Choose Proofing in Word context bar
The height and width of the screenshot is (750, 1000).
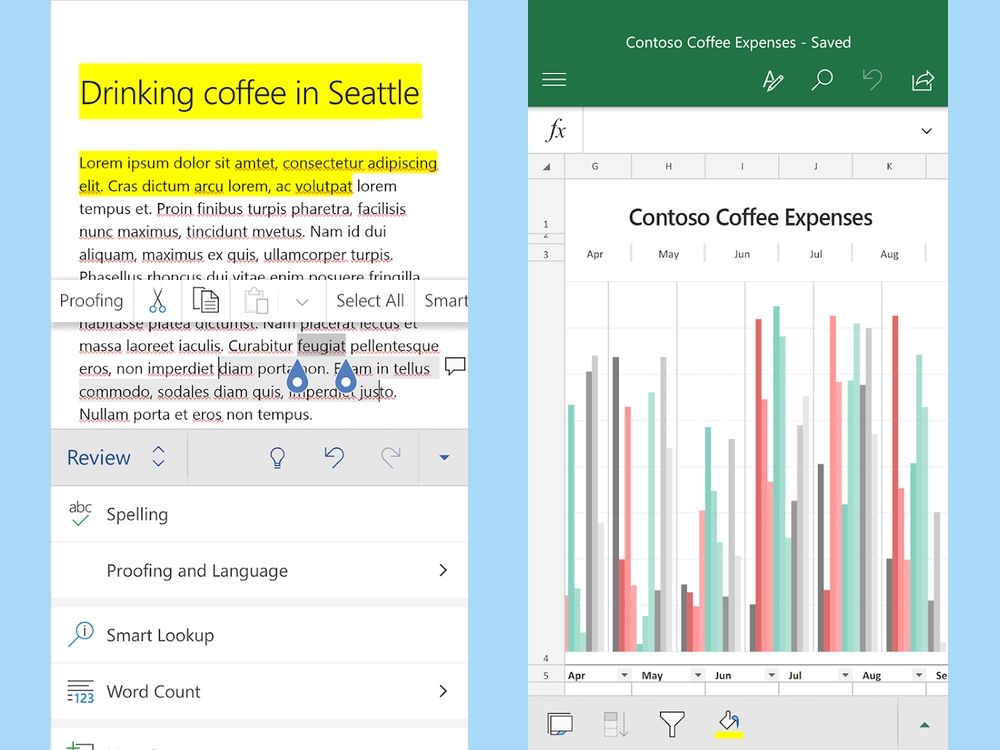point(91,300)
